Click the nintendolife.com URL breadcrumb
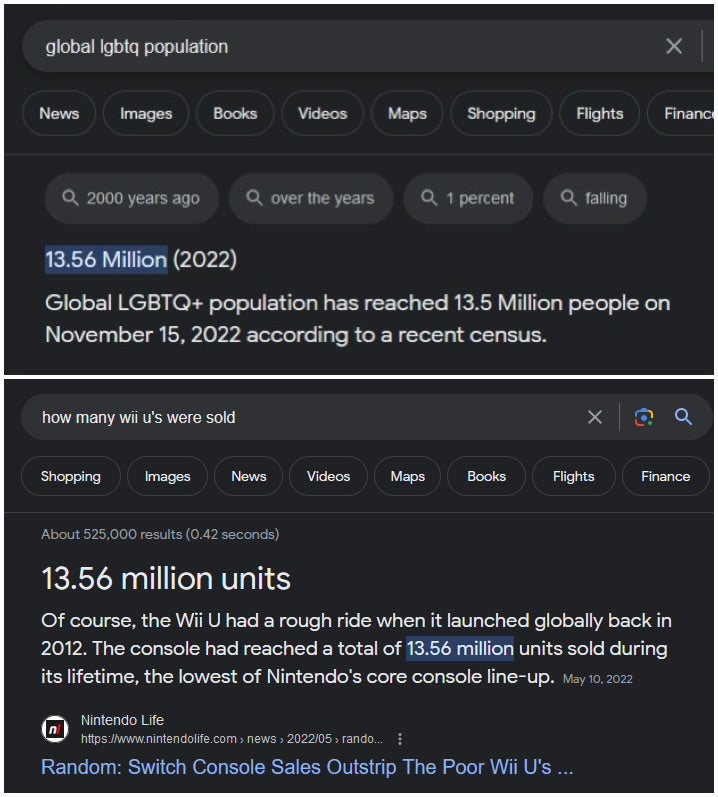Viewport: 718px width, 797px height. [x=230, y=739]
